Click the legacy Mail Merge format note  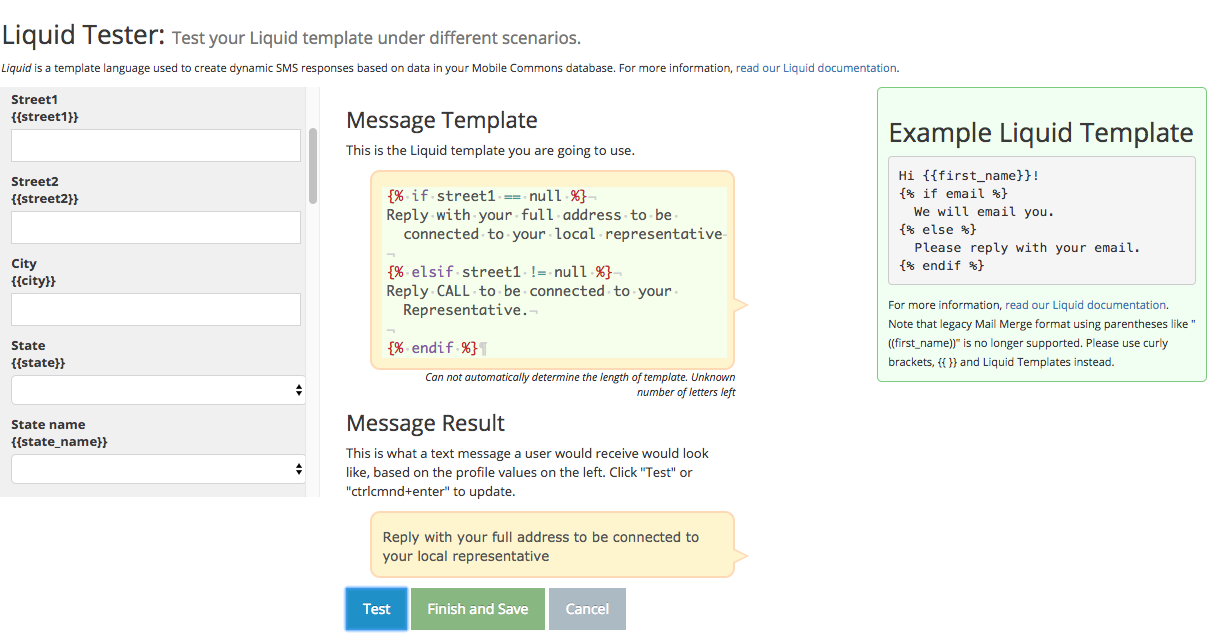click(1042, 343)
